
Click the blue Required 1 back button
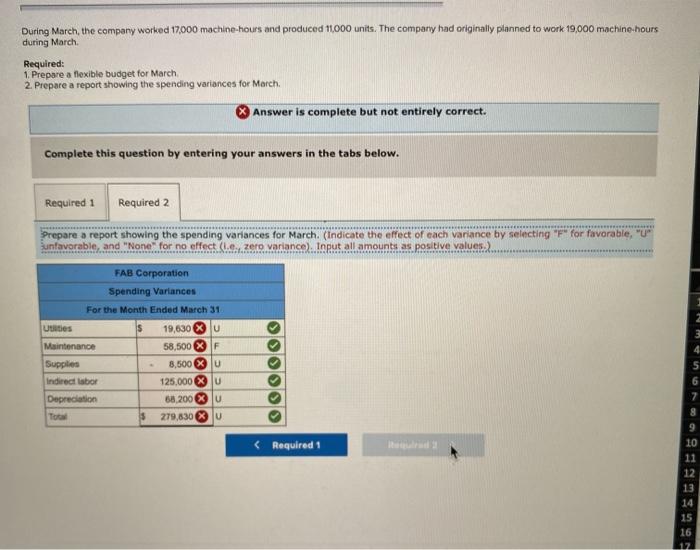pos(286,445)
